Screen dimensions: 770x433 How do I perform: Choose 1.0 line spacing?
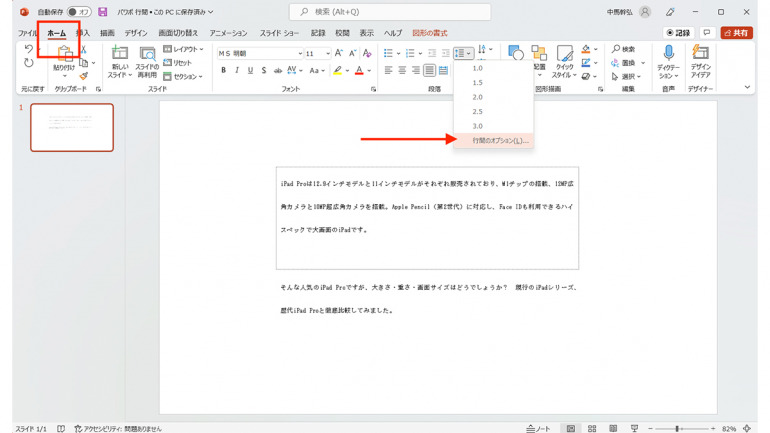coord(494,68)
